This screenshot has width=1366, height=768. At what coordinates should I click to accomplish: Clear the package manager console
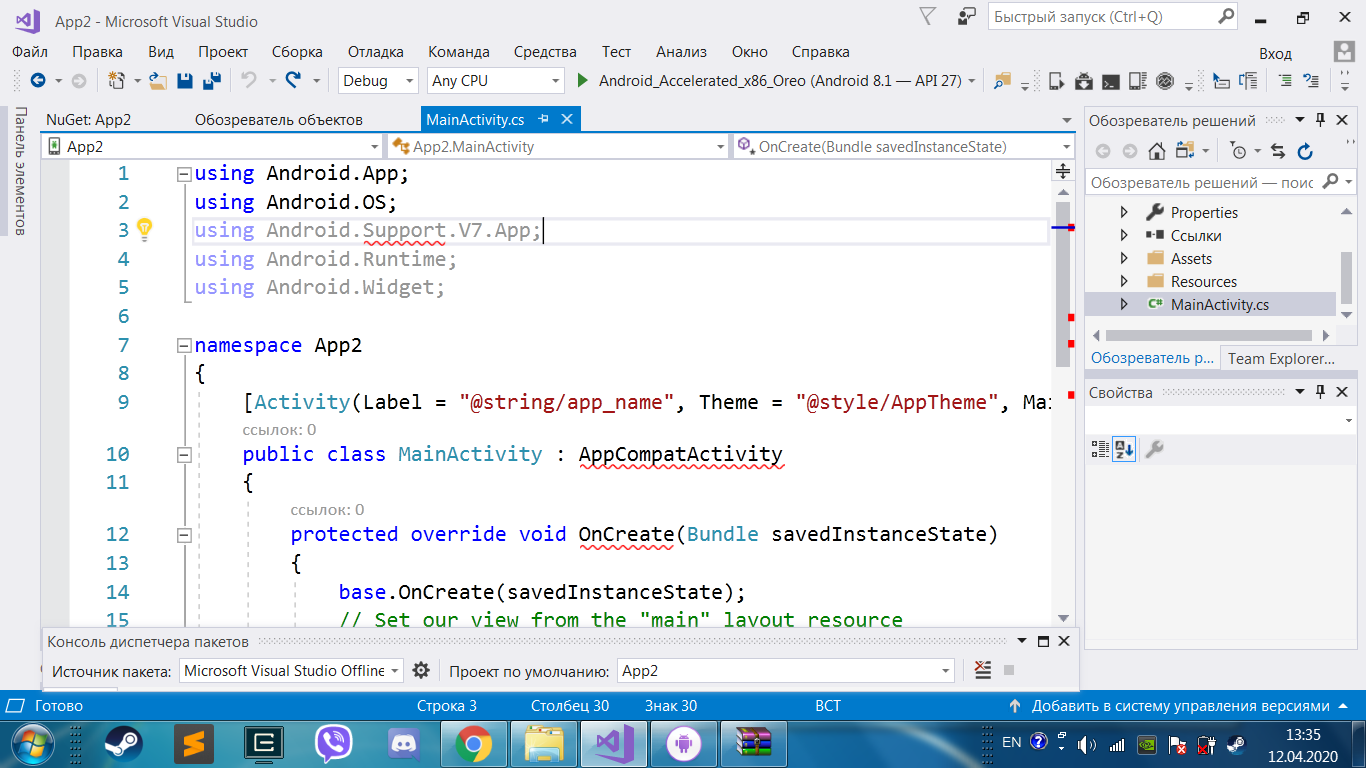983,671
